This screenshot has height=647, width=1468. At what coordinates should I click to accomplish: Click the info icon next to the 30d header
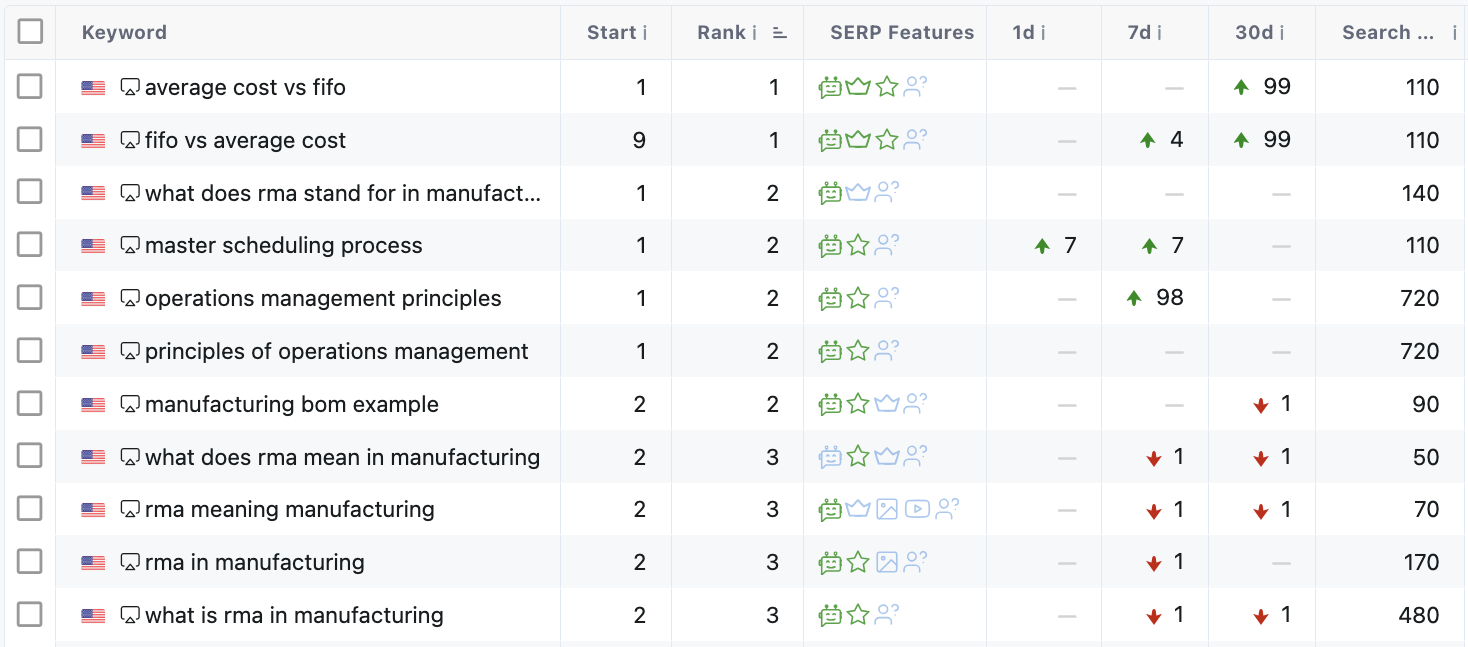1282,33
